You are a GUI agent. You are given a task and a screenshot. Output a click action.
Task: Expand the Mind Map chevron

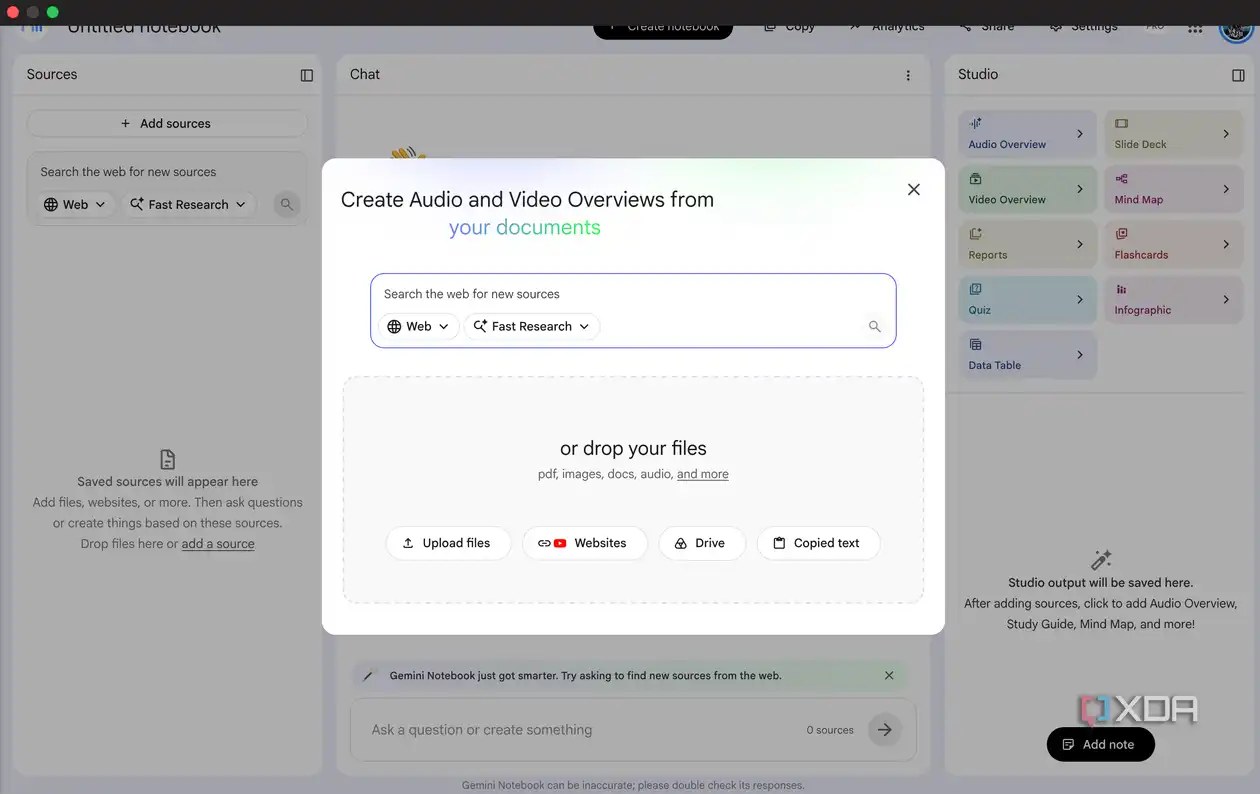1226,189
